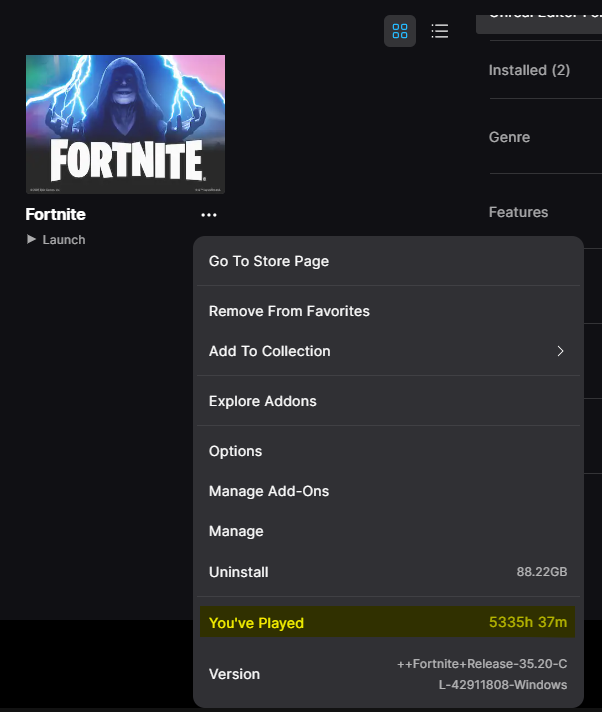
Task: Click the 88.22GB install size
Action: click(x=542, y=572)
